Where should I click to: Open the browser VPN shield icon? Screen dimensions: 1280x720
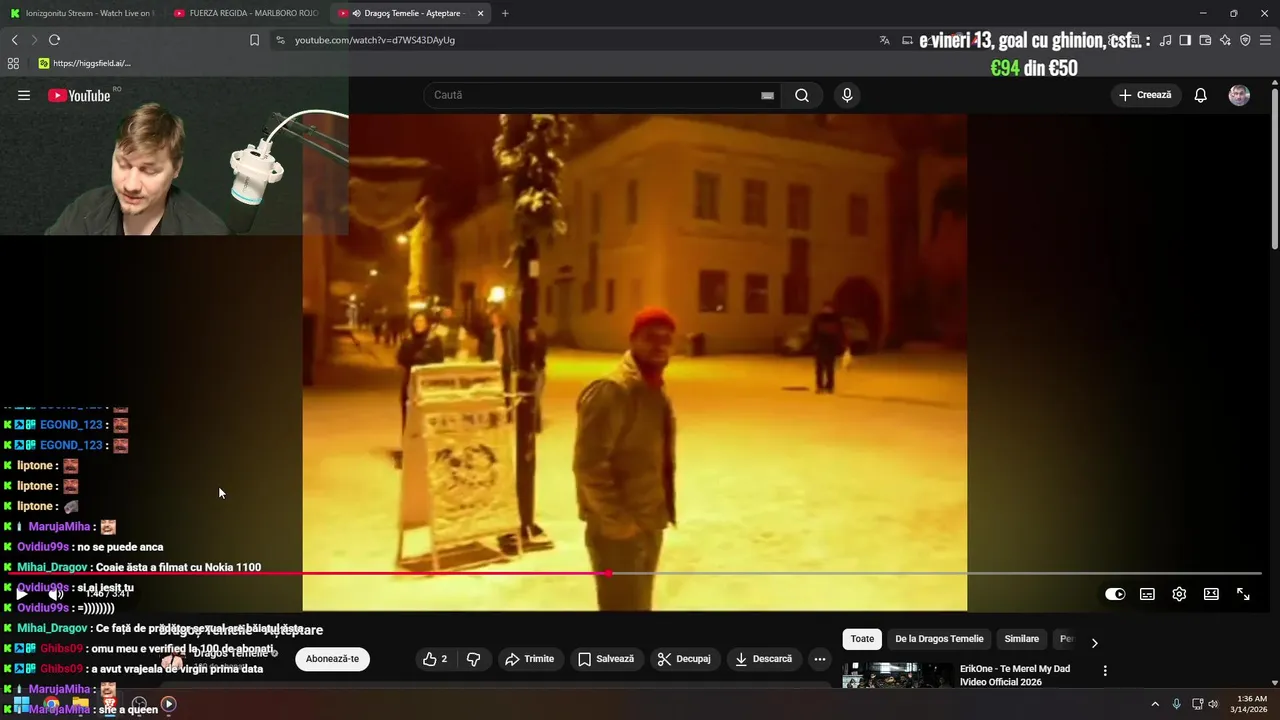click(x=1245, y=40)
